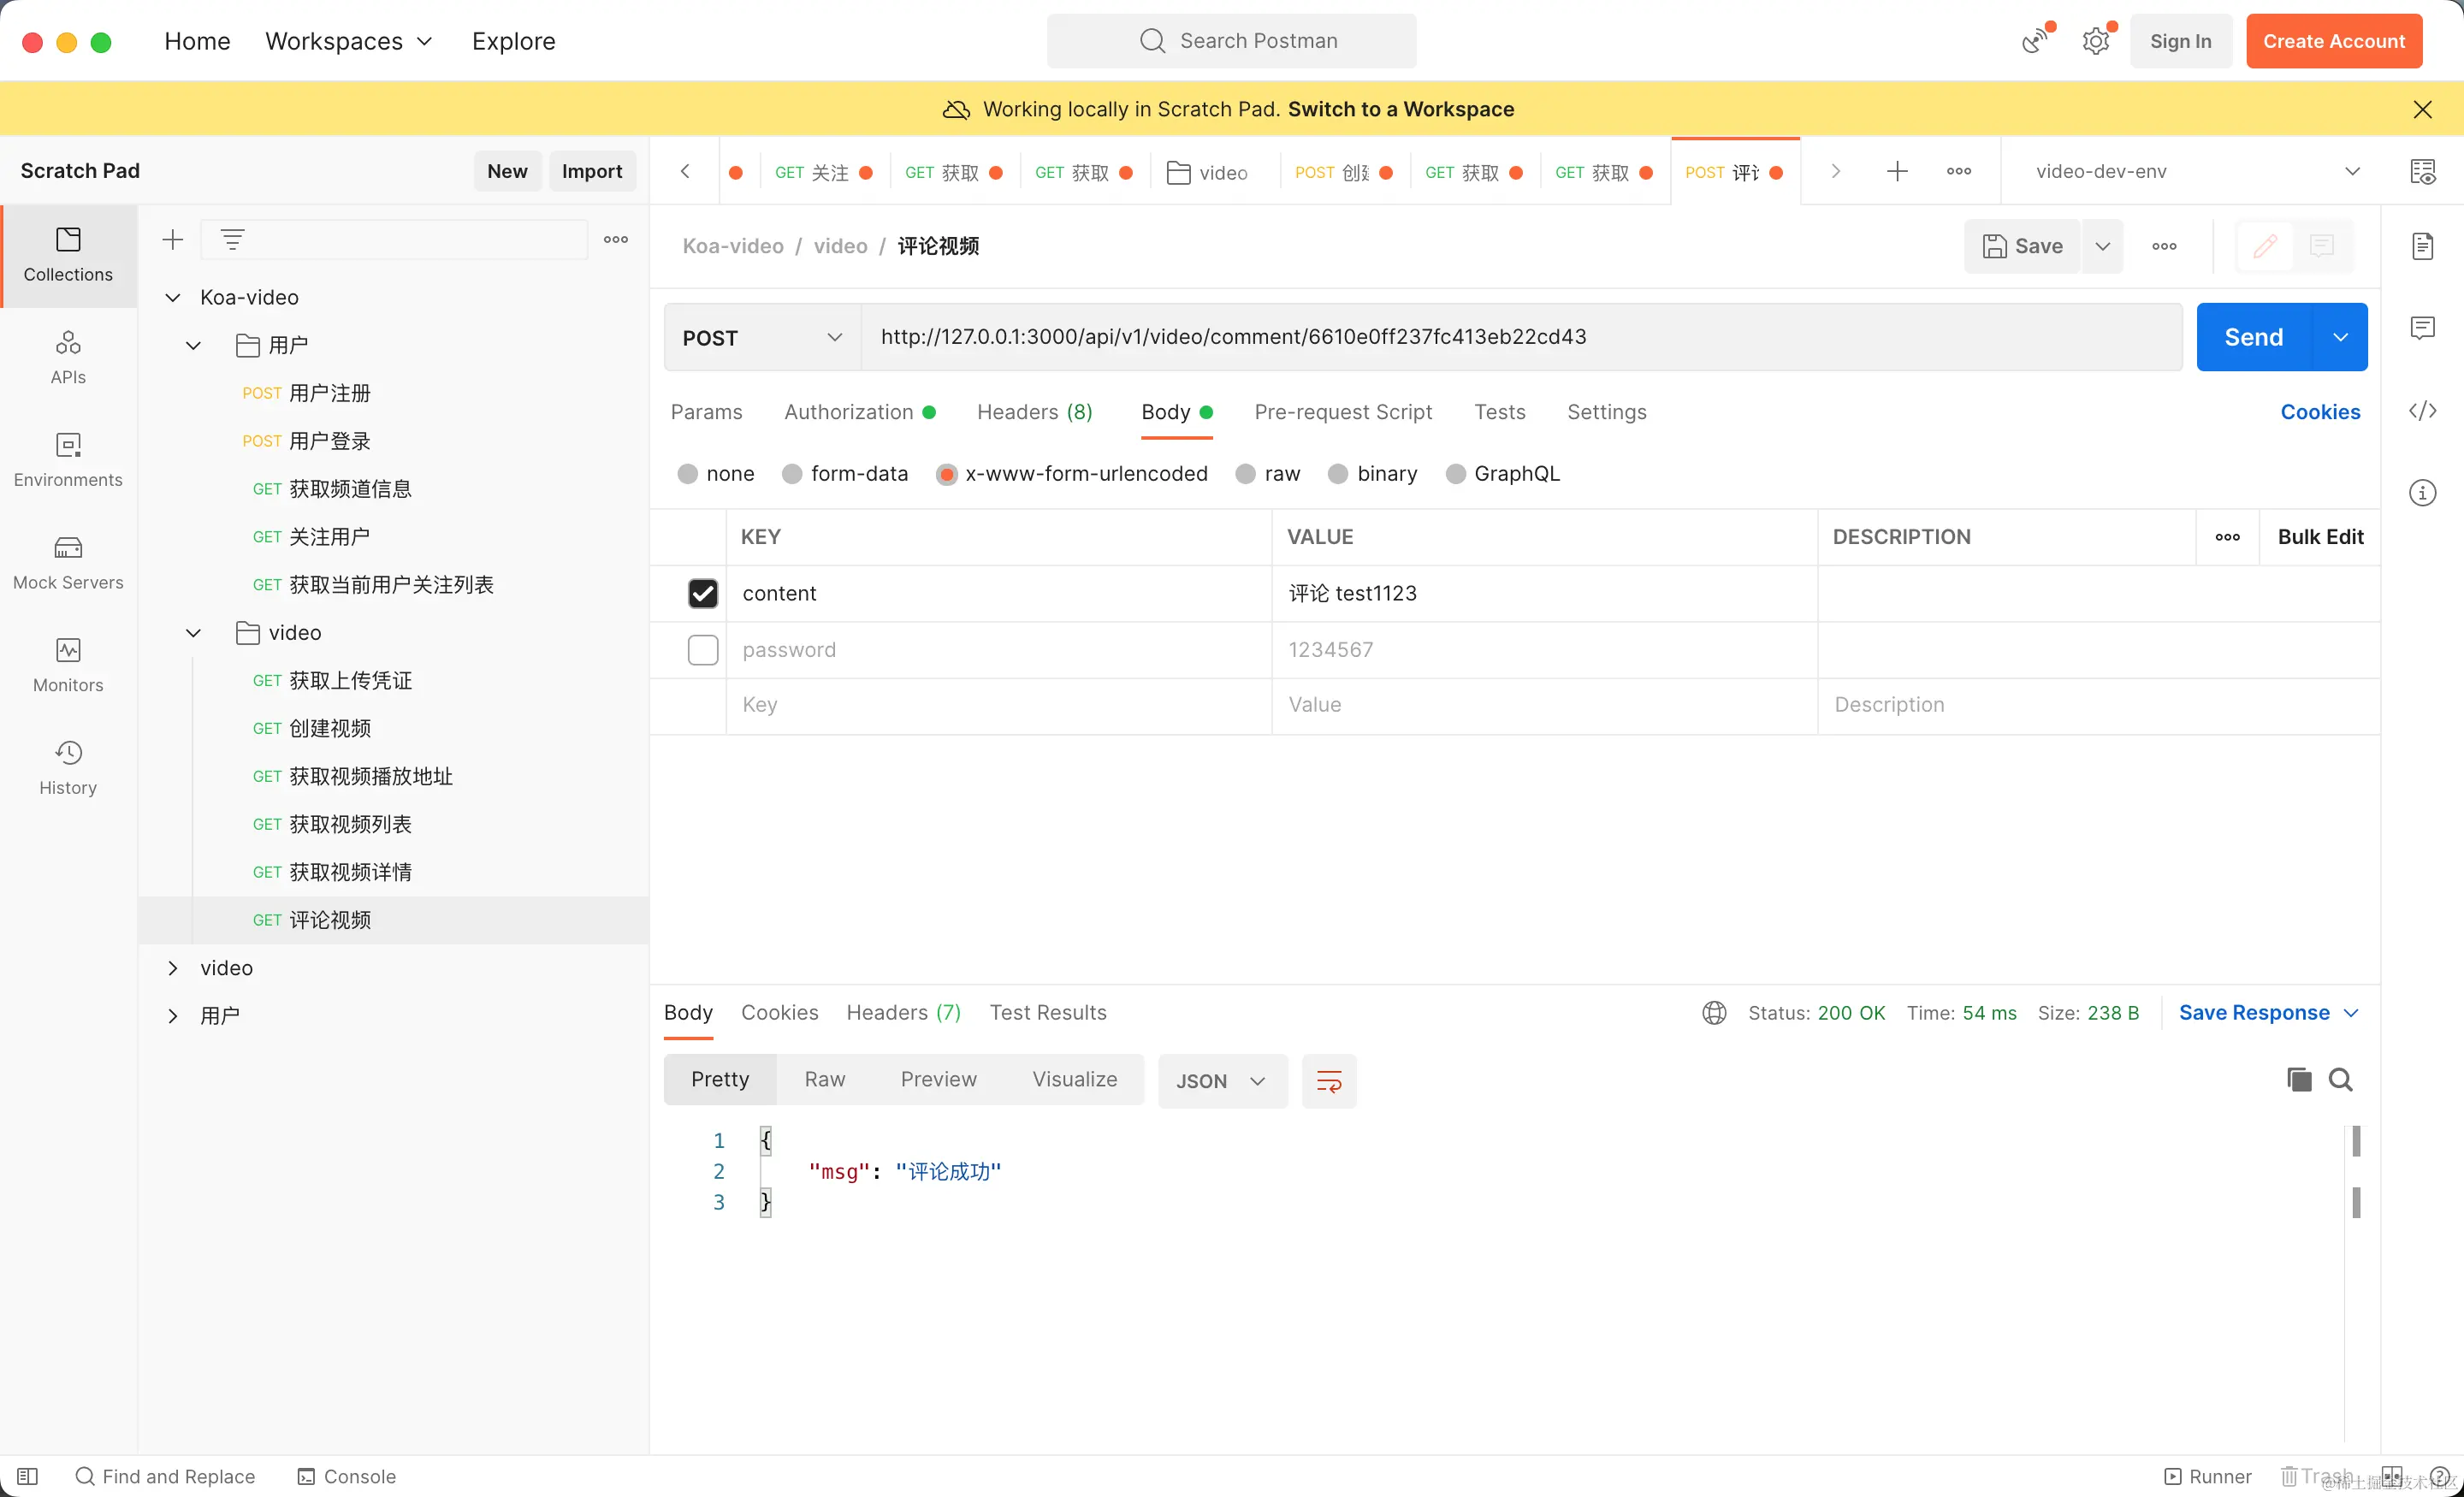The width and height of the screenshot is (2464, 1497).
Task: Click the blue Send button
Action: pos(2253,337)
